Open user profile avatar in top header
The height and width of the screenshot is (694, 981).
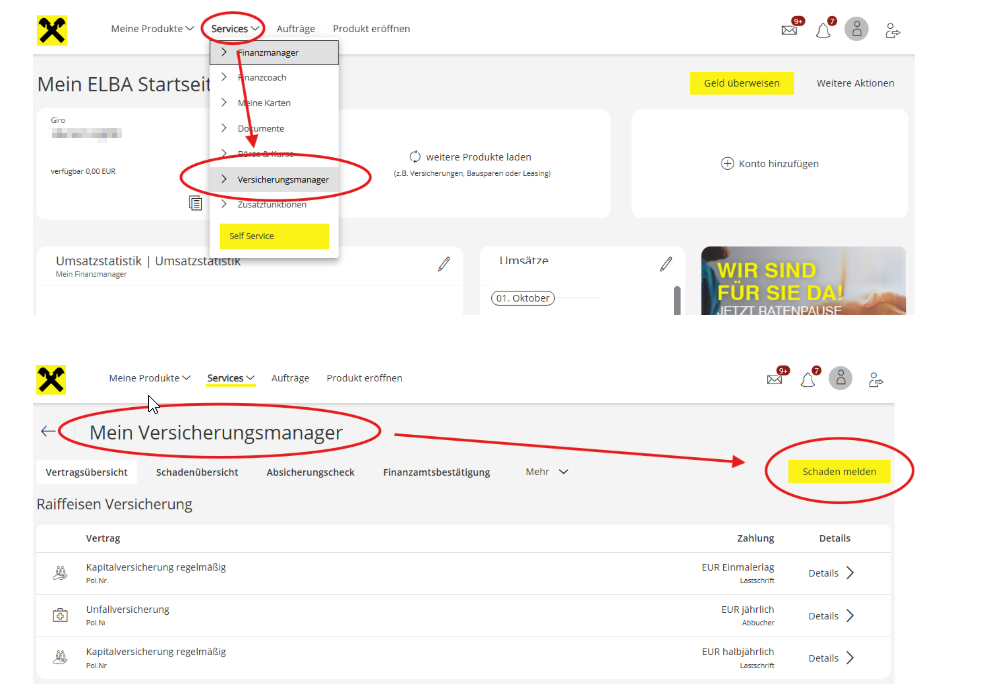[856, 29]
